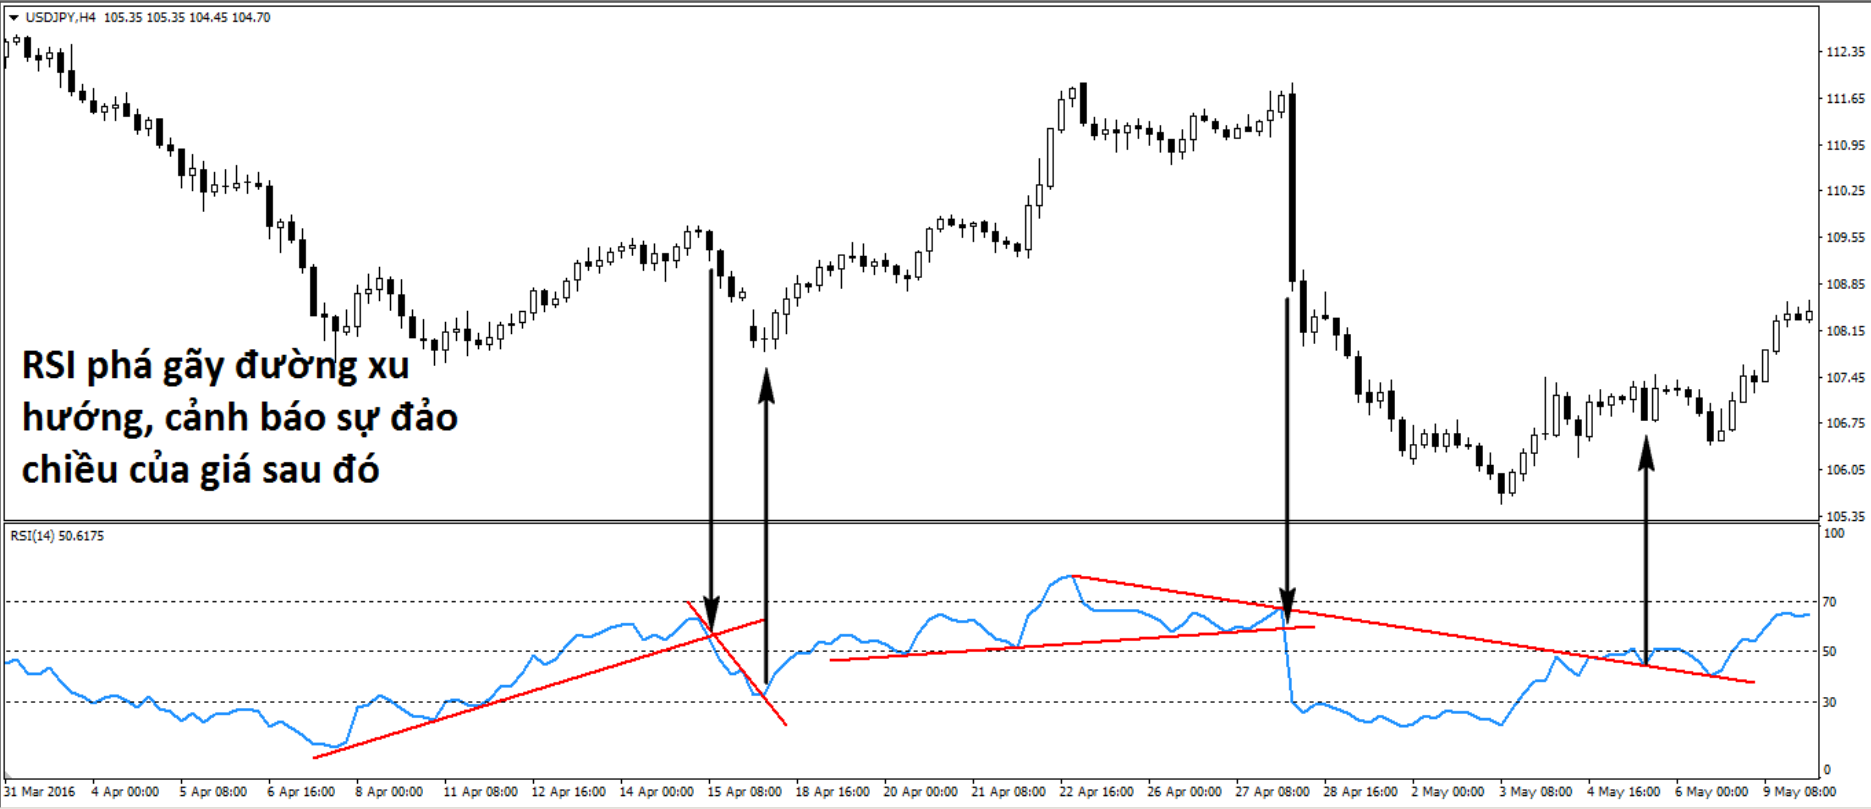Click the RSI(14) 50.6175 indicator label

pyautogui.click(x=57, y=536)
